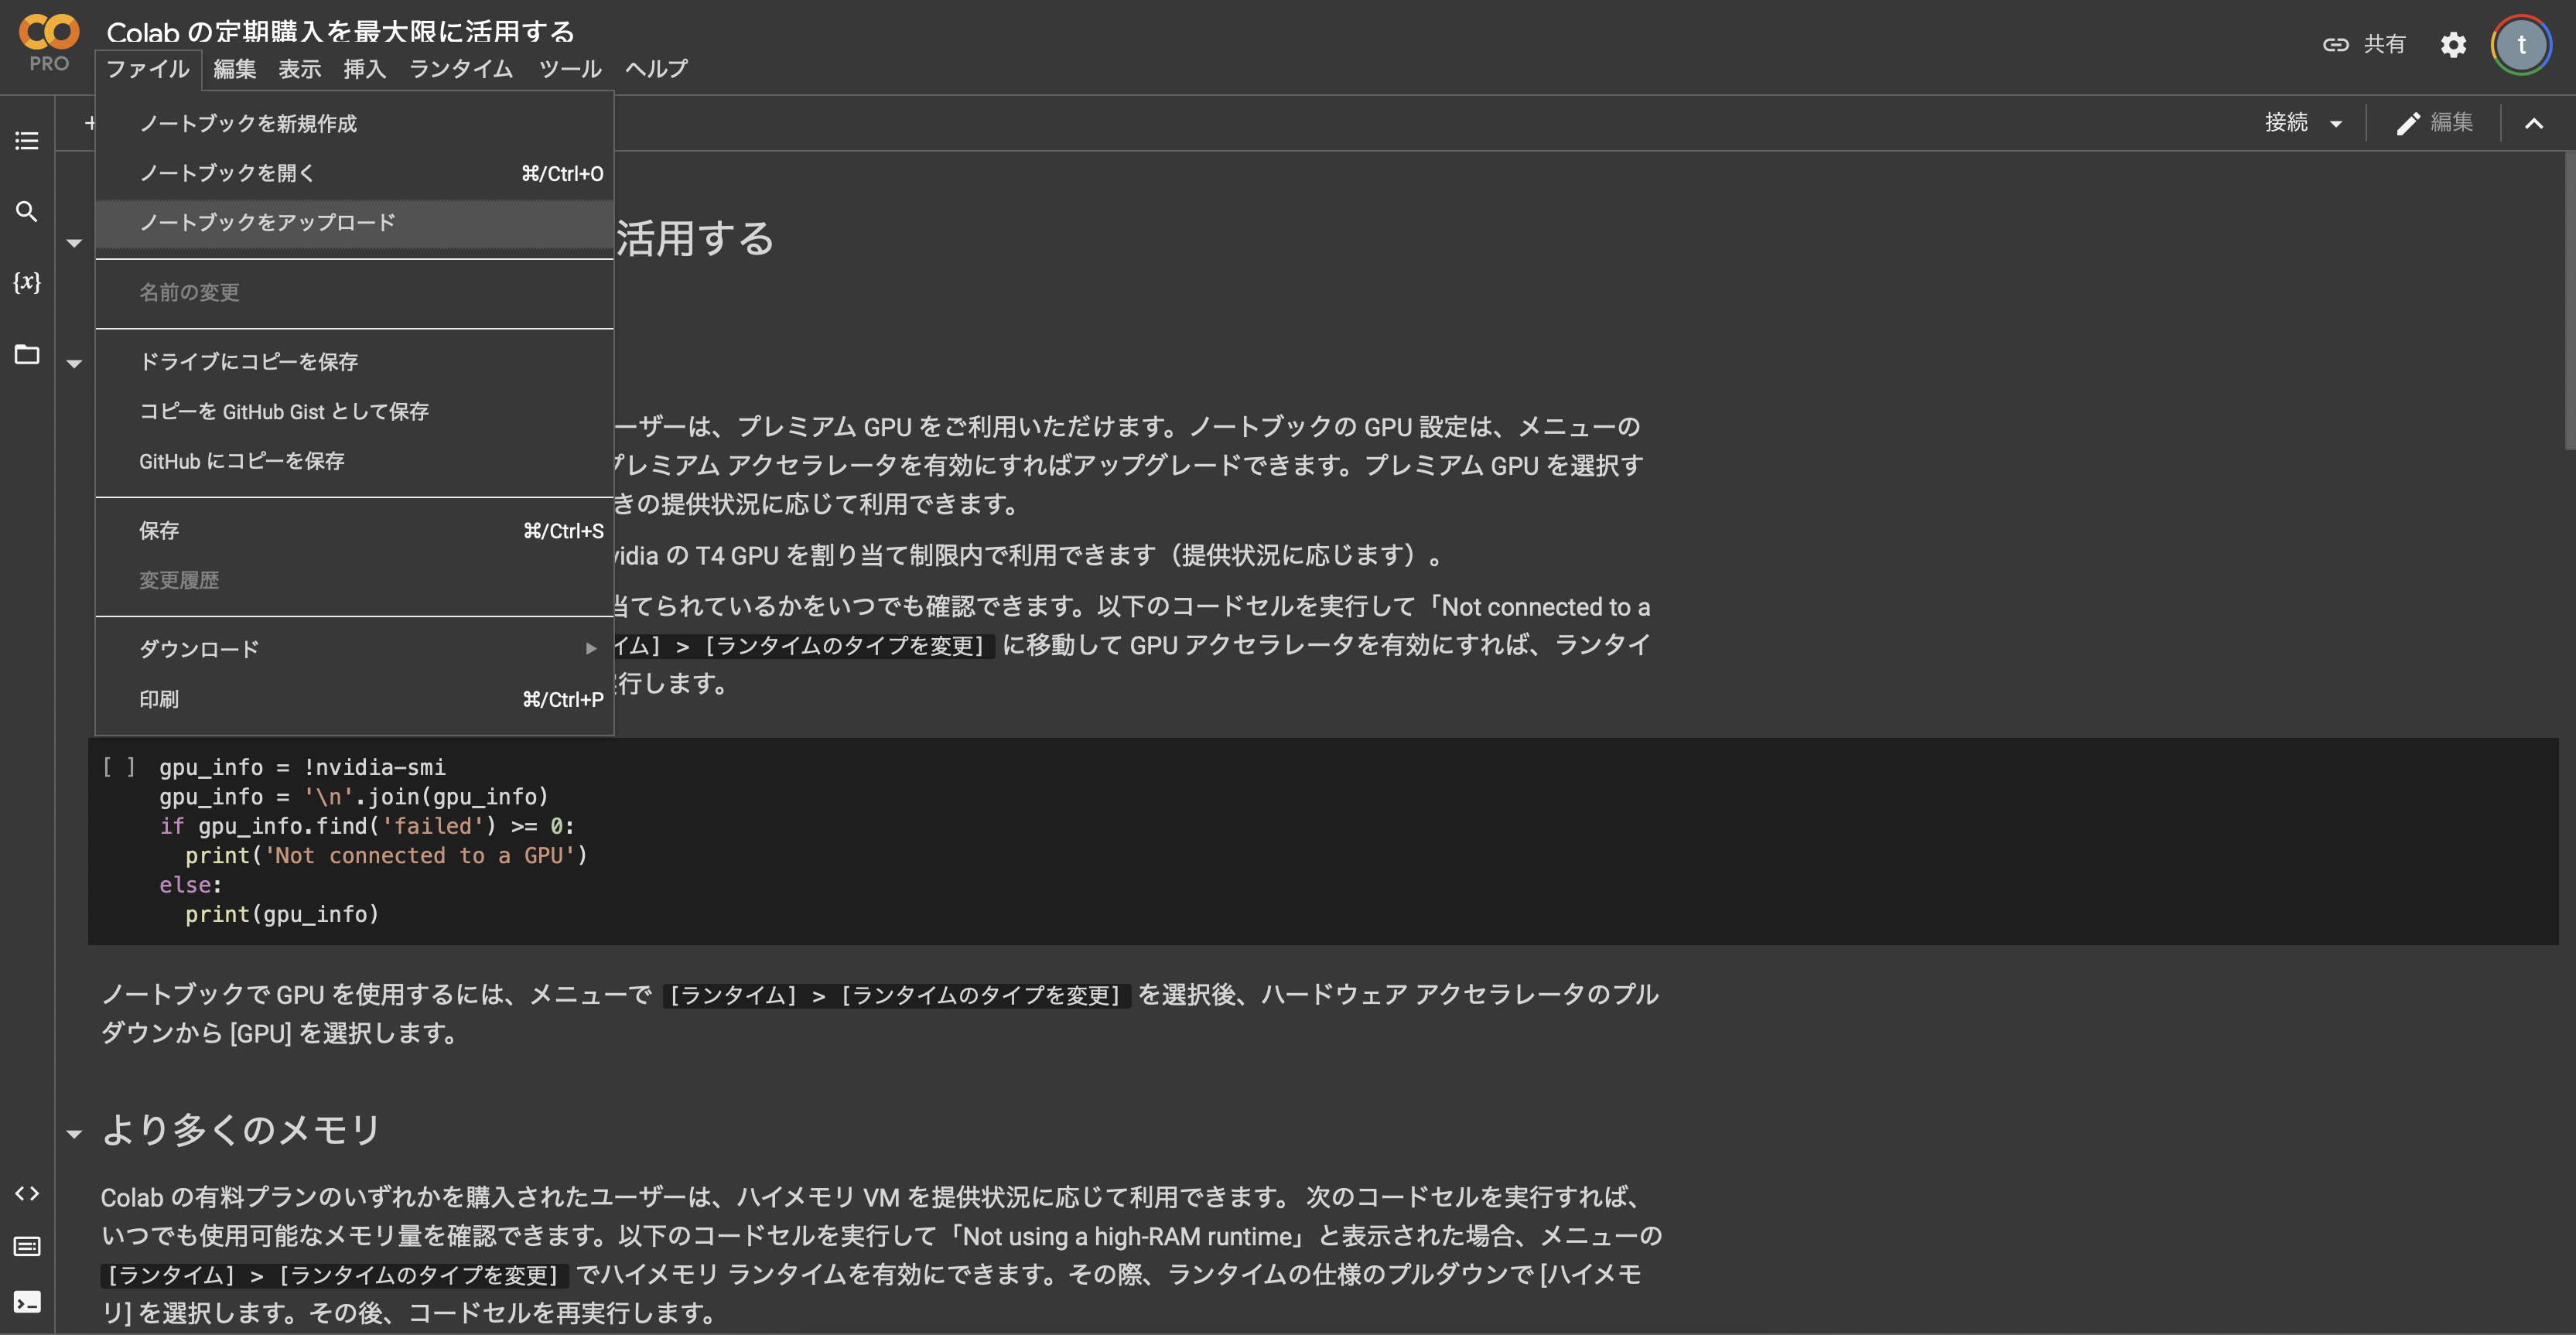Viewport: 2576px width, 1335px height.
Task: Click the pencil editing mode icon
Action: 2408,123
